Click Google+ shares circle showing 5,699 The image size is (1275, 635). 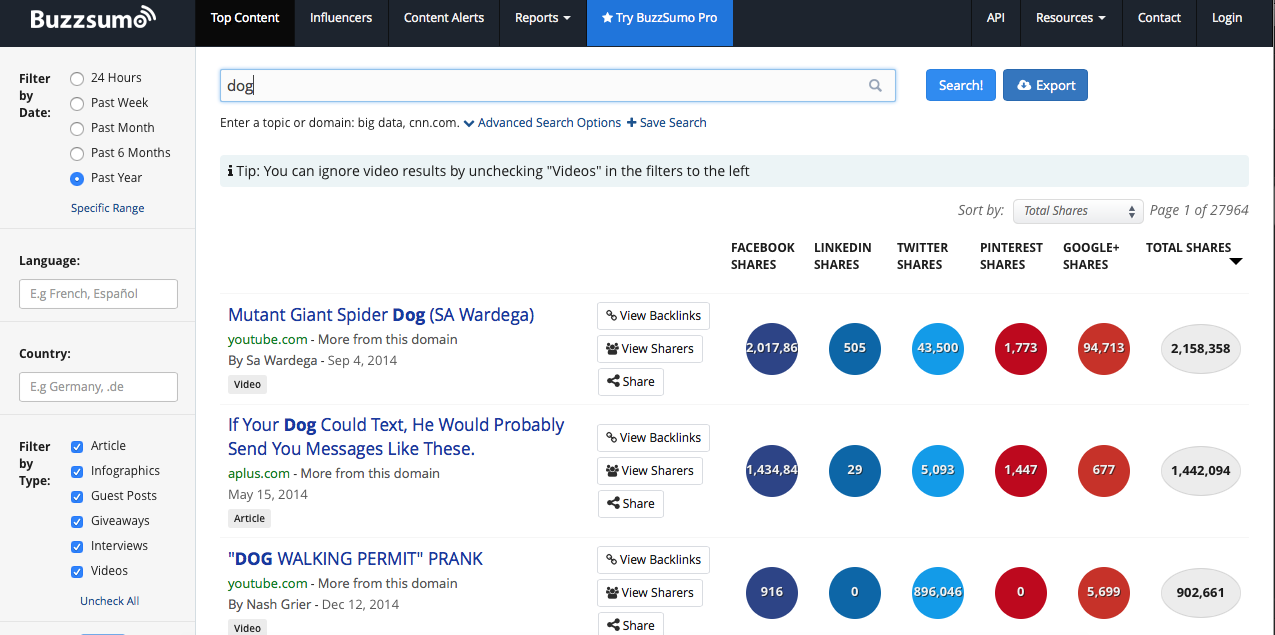1104,593
